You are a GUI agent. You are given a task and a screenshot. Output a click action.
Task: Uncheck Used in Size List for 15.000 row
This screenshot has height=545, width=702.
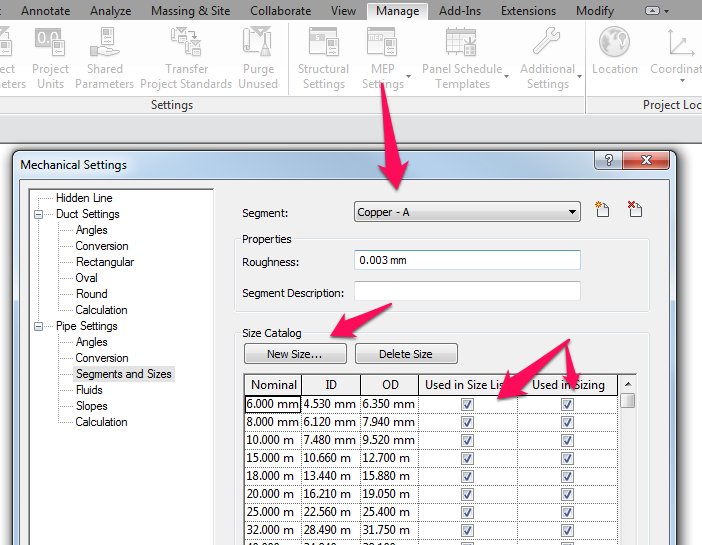(x=467, y=459)
